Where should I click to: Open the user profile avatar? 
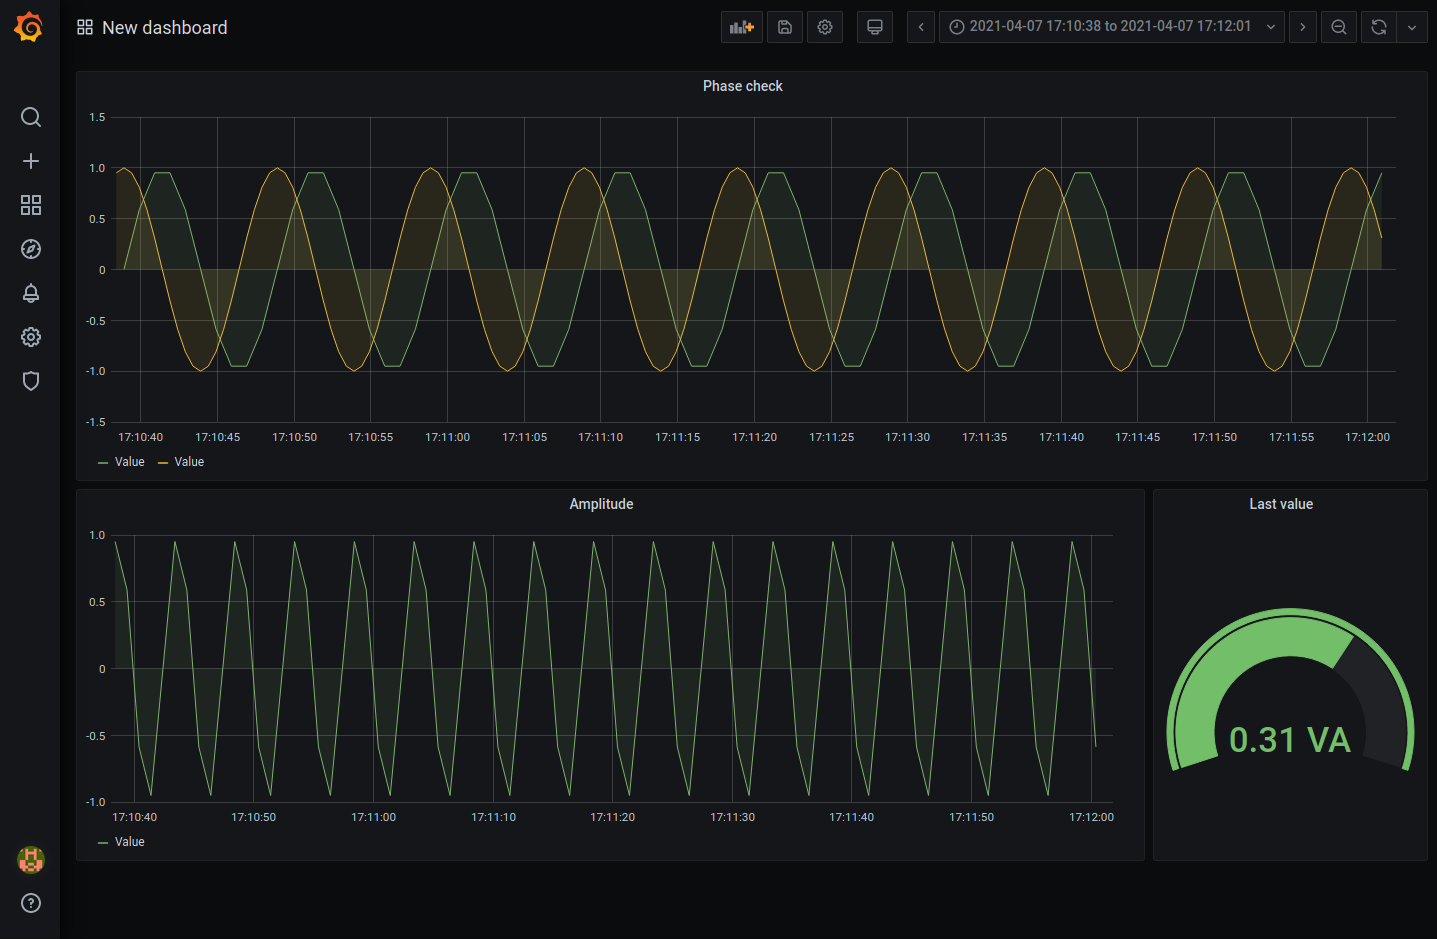coord(30,859)
